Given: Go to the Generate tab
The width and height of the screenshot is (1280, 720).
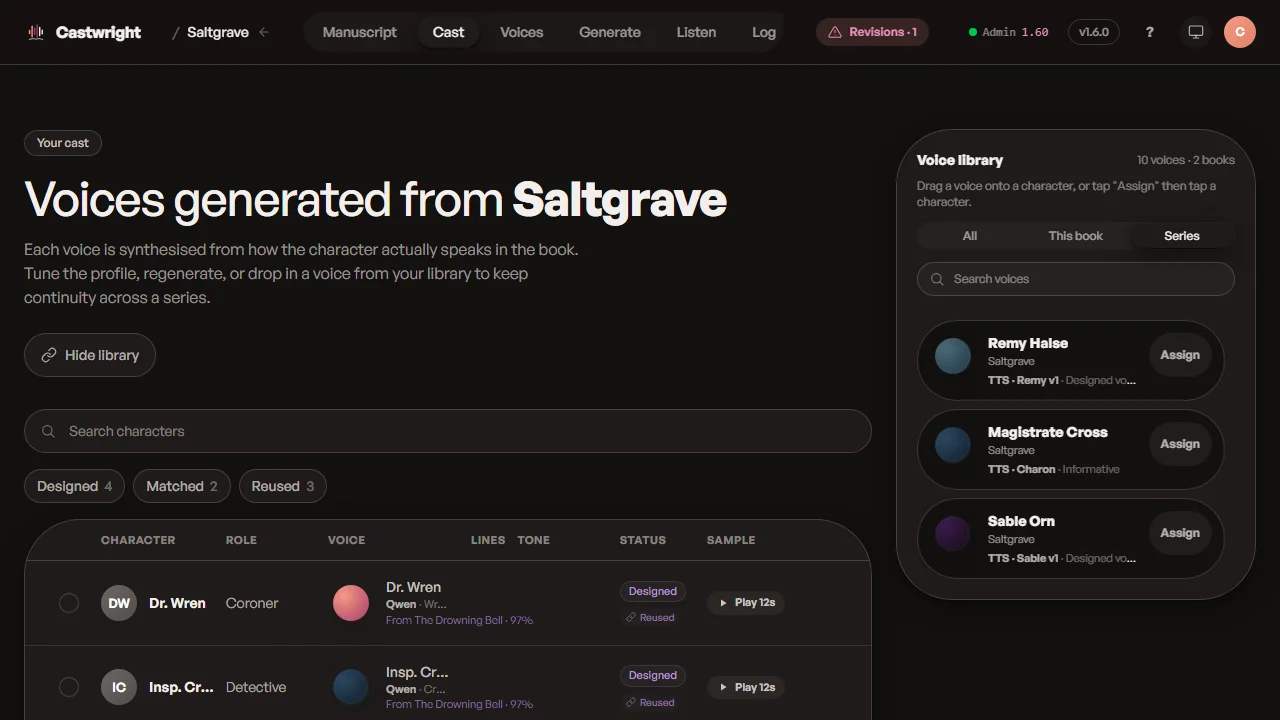Looking at the screenshot, I should (x=610, y=32).
